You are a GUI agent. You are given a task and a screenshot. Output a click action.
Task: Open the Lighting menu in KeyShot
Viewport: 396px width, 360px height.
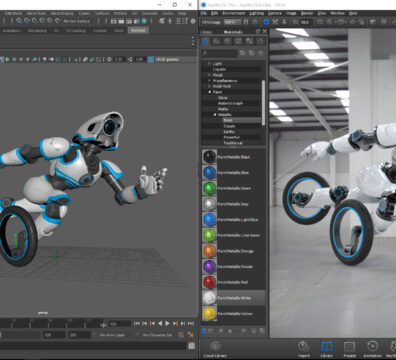pos(256,13)
